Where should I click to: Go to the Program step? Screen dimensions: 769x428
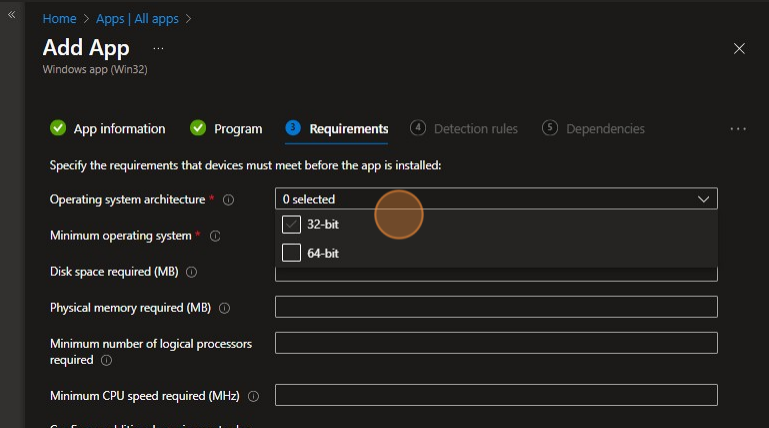tap(227, 129)
